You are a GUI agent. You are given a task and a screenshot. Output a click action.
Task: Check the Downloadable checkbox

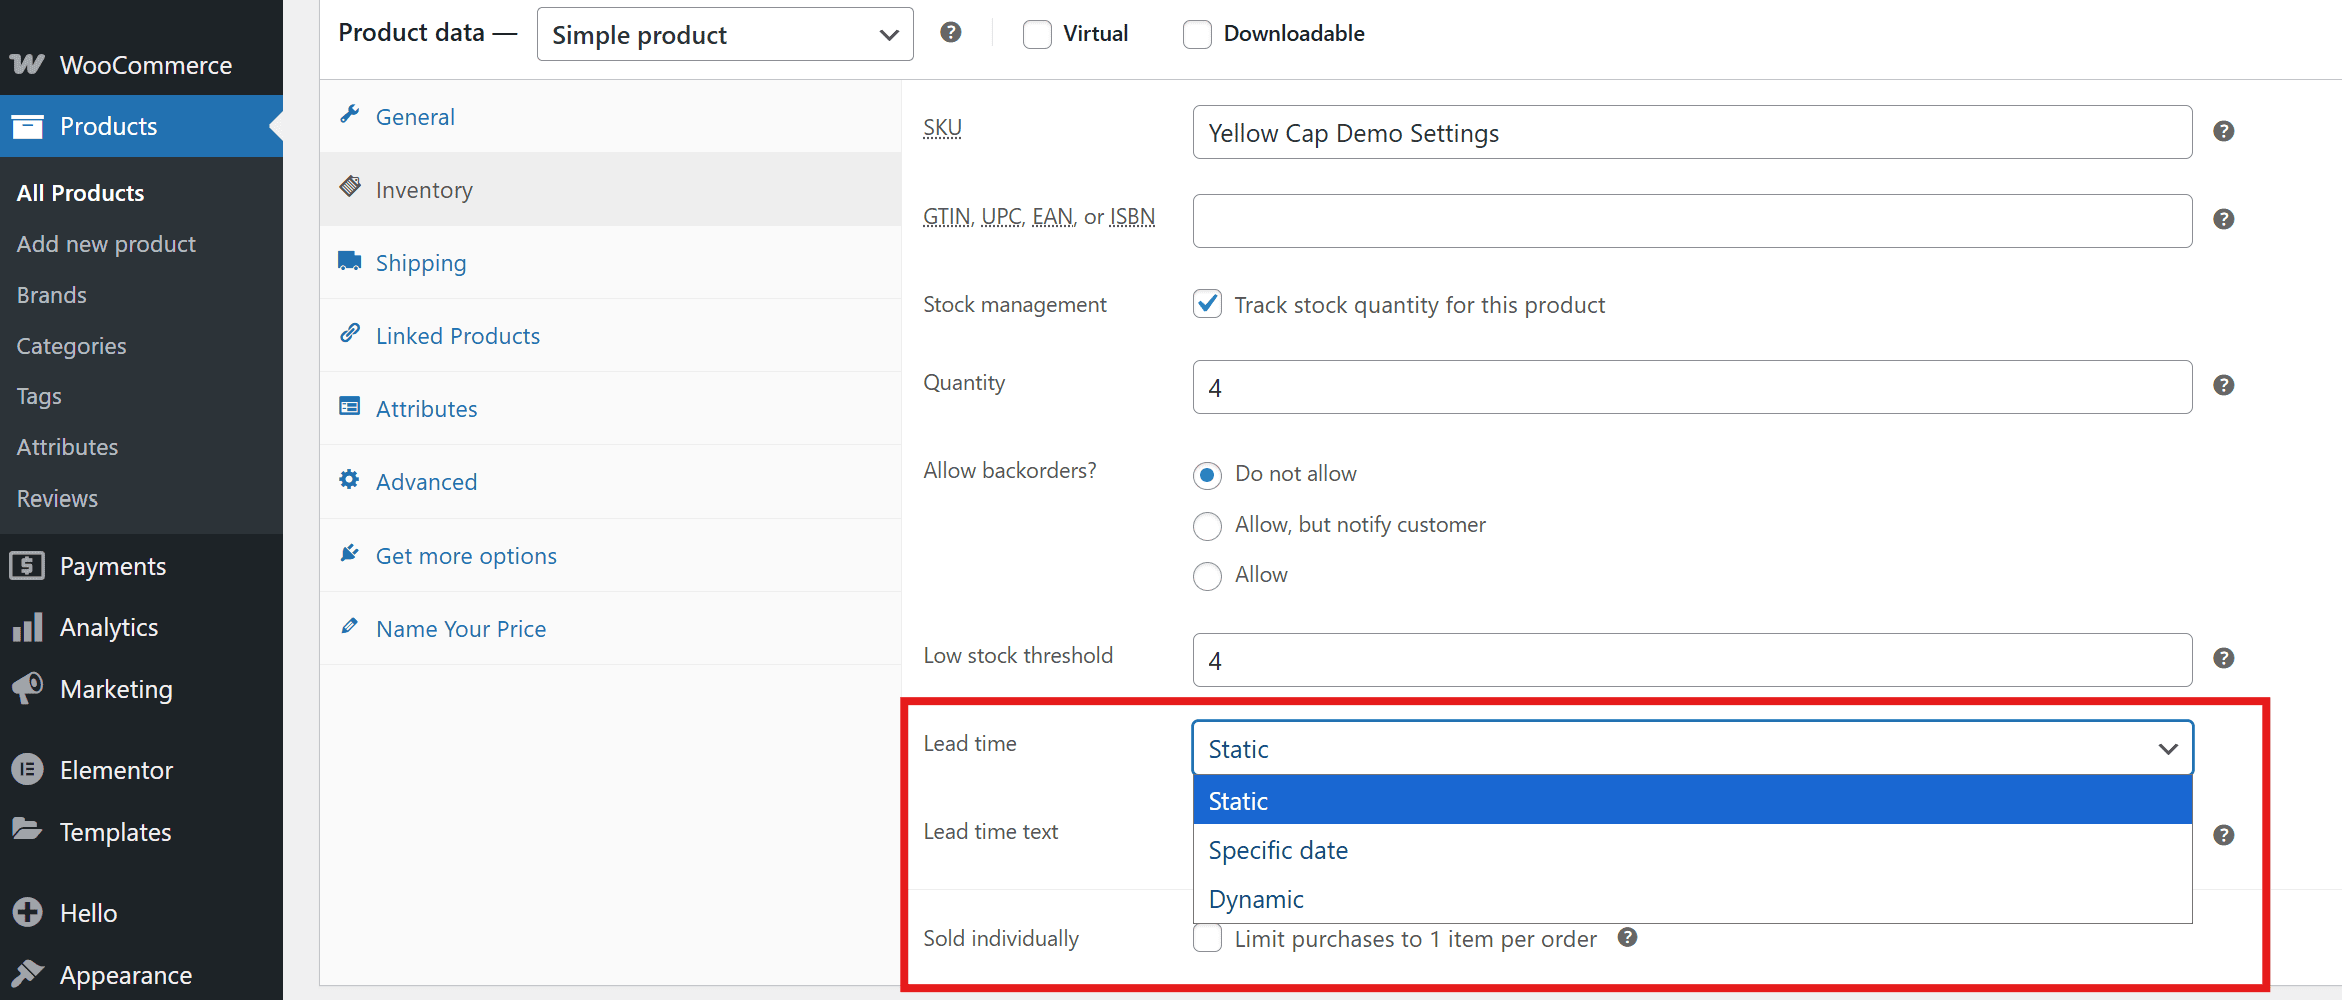point(1197,33)
